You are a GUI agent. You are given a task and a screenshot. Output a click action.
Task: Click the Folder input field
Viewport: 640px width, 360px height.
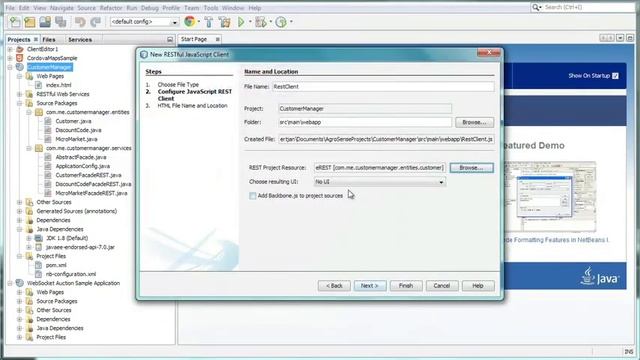pyautogui.click(x=365, y=122)
